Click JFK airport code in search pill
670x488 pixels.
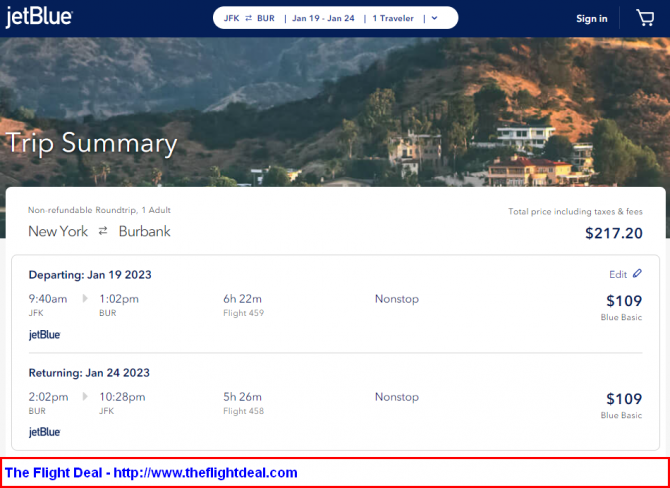232,18
